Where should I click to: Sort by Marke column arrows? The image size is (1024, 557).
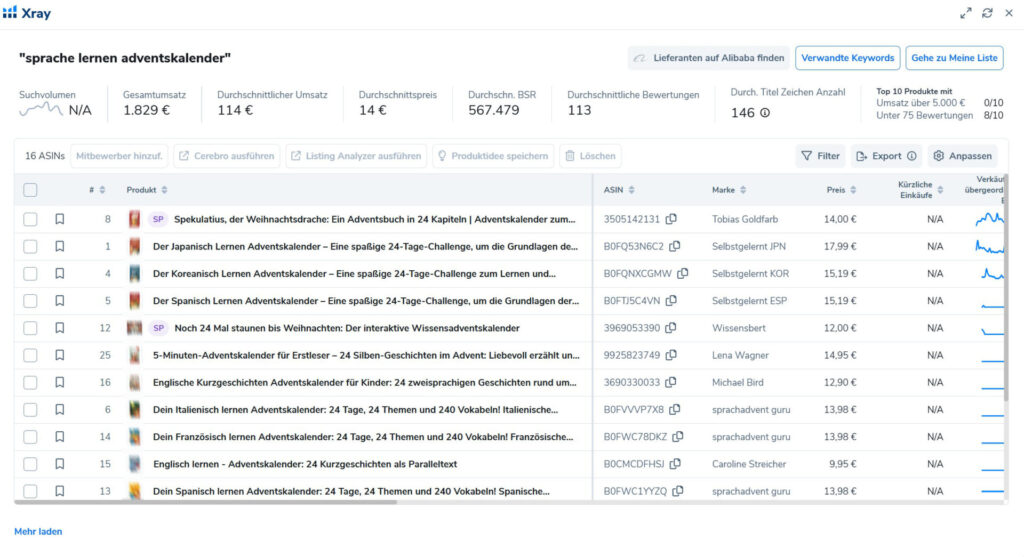(743, 190)
